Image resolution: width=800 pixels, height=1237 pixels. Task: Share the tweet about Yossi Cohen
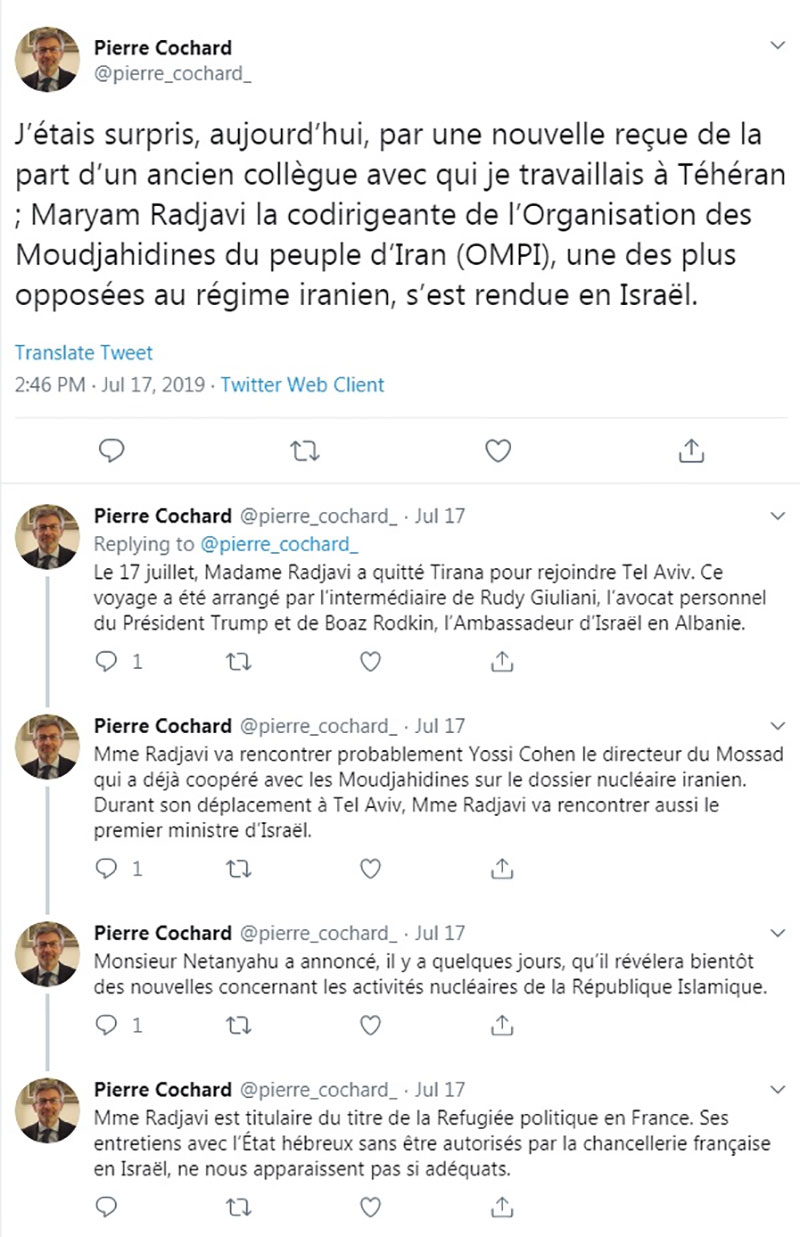tap(504, 869)
